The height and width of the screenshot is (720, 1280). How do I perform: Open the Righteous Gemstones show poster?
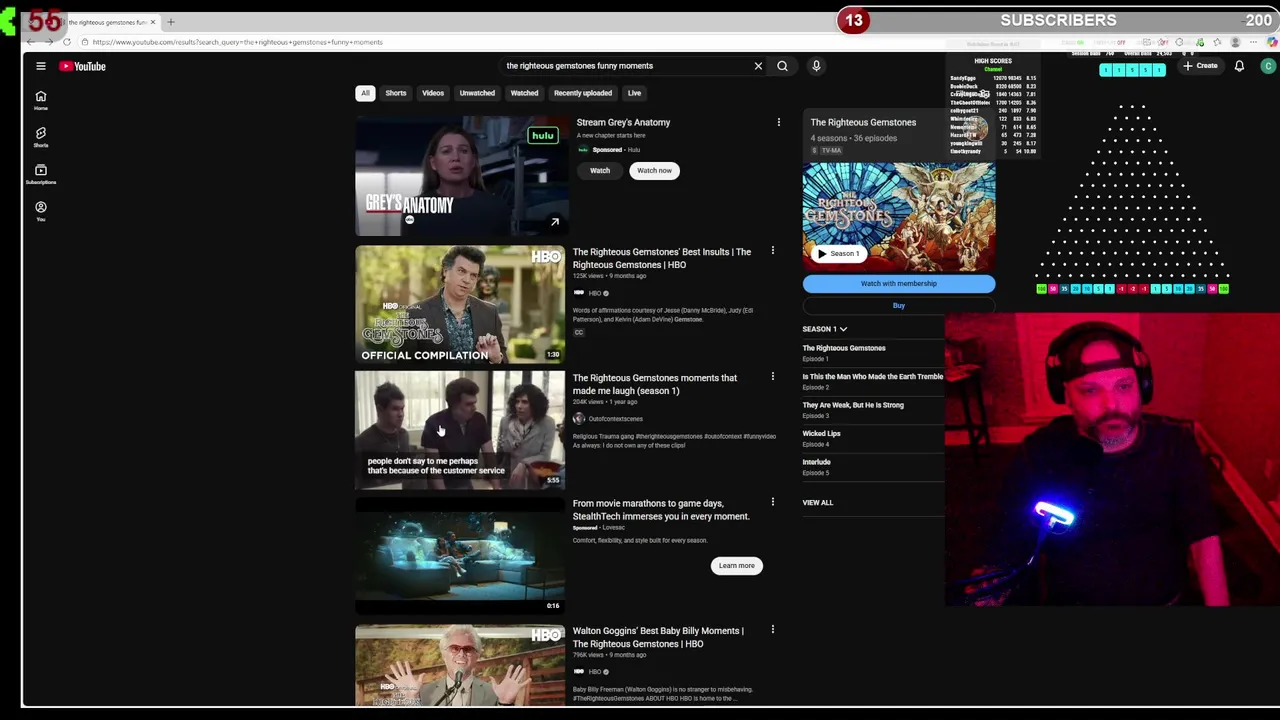(x=899, y=217)
